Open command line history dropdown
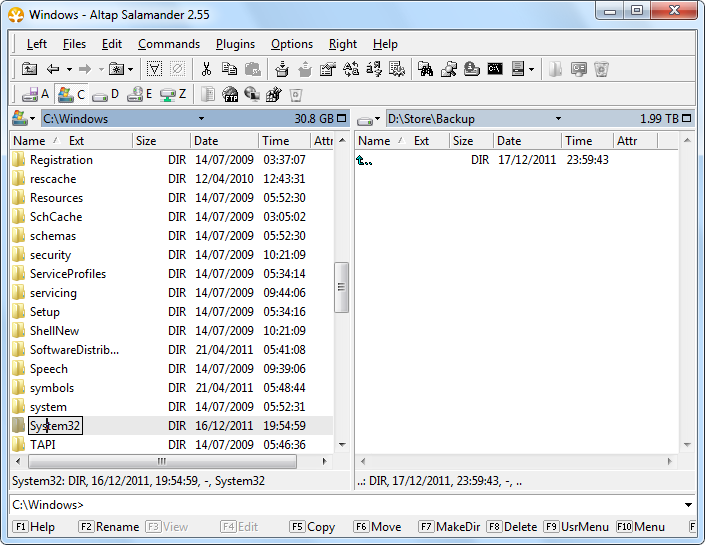This screenshot has width=705, height=545. tap(688, 505)
